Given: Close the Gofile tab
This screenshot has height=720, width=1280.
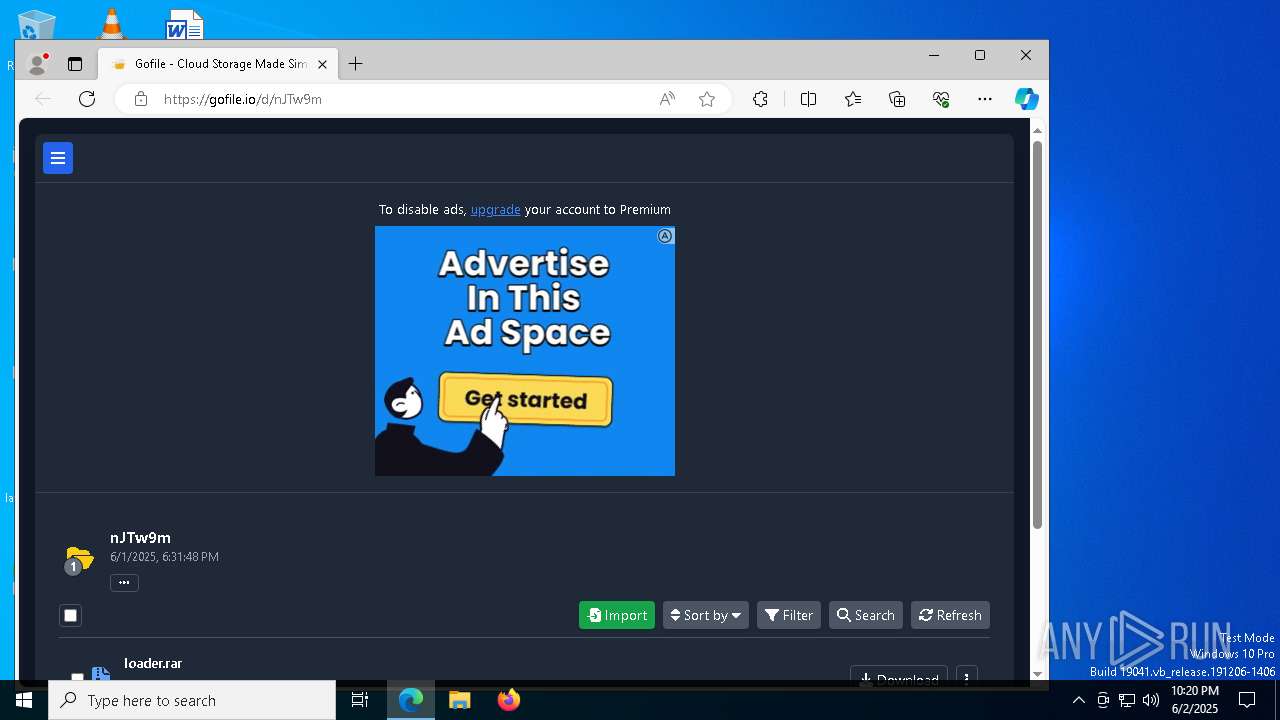Looking at the screenshot, I should click(322, 64).
